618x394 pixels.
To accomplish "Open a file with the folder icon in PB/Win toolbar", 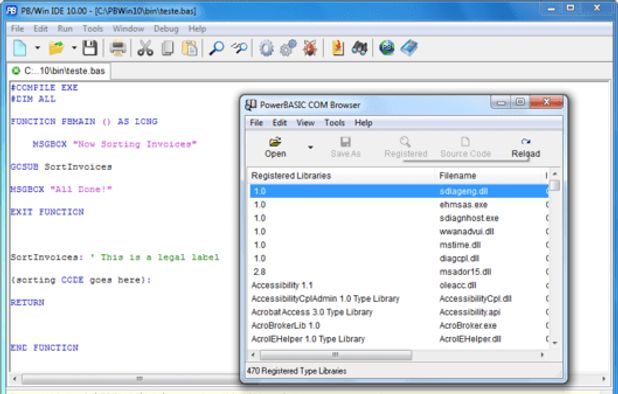I will [x=56, y=48].
